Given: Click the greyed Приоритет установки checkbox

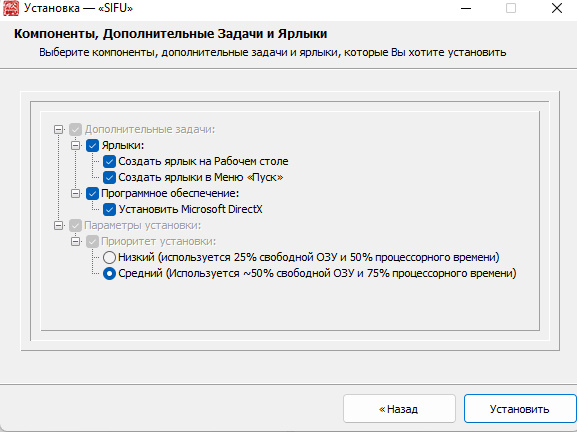Looking at the screenshot, I should pyautogui.click(x=92, y=241).
